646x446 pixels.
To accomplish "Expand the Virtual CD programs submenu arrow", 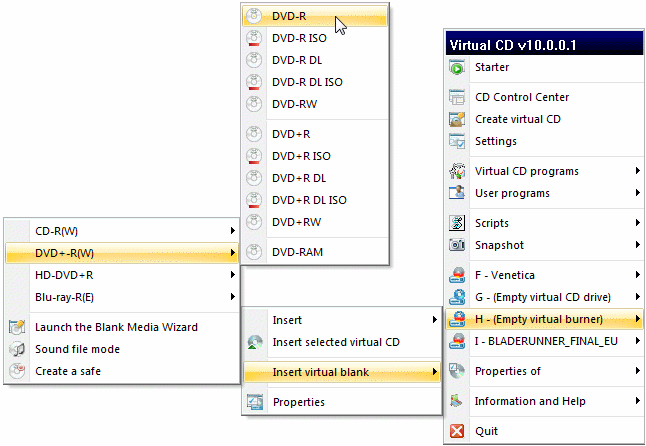I will [637, 172].
